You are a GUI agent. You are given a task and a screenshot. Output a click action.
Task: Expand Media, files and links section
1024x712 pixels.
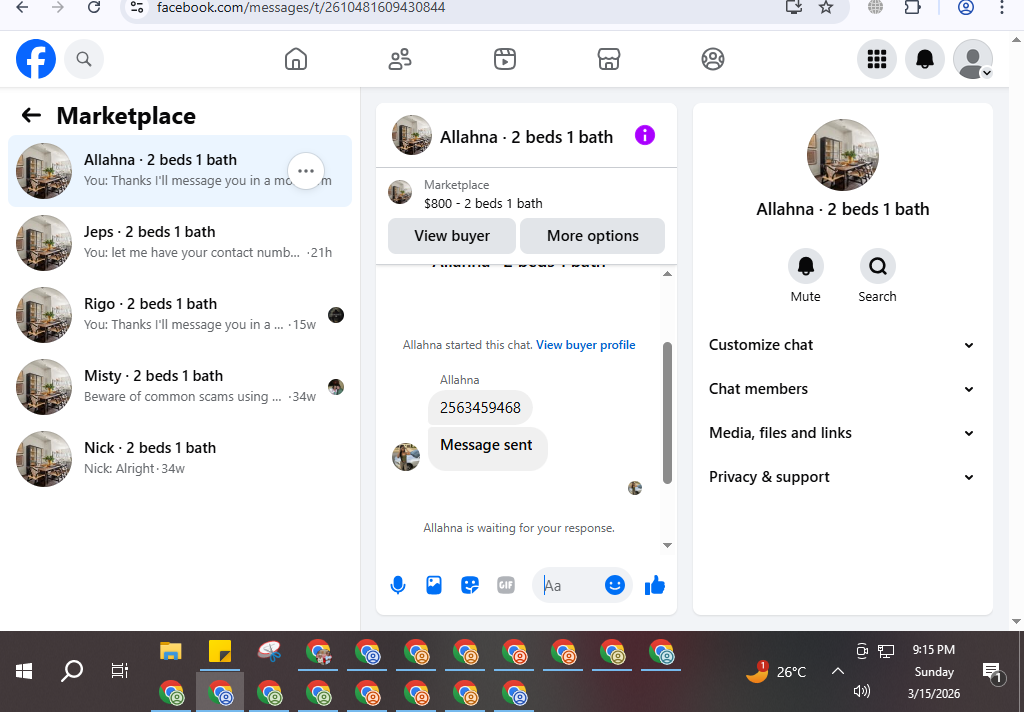tap(842, 432)
